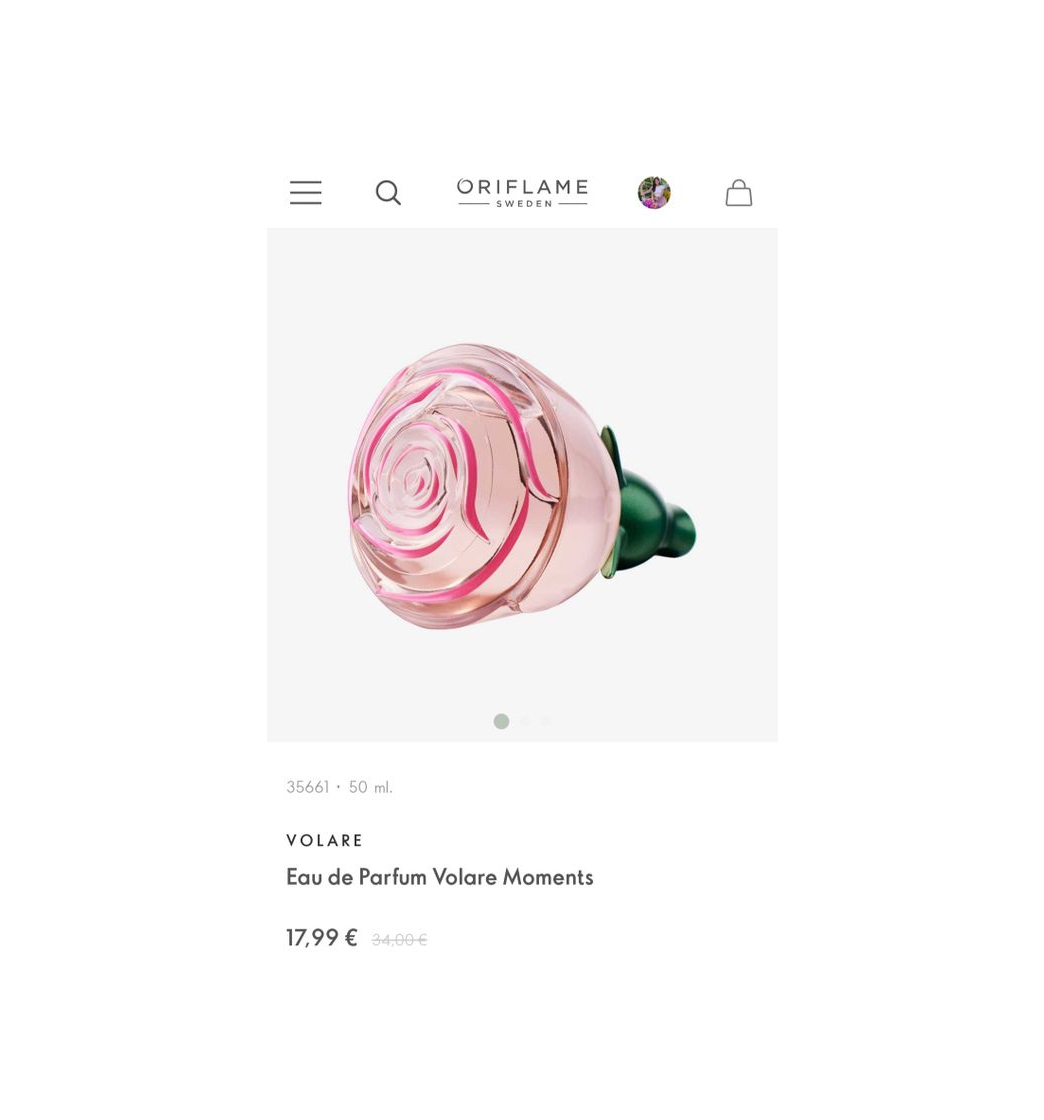Open search with the magnifier icon
The height and width of the screenshot is (1120, 1044).
388,193
